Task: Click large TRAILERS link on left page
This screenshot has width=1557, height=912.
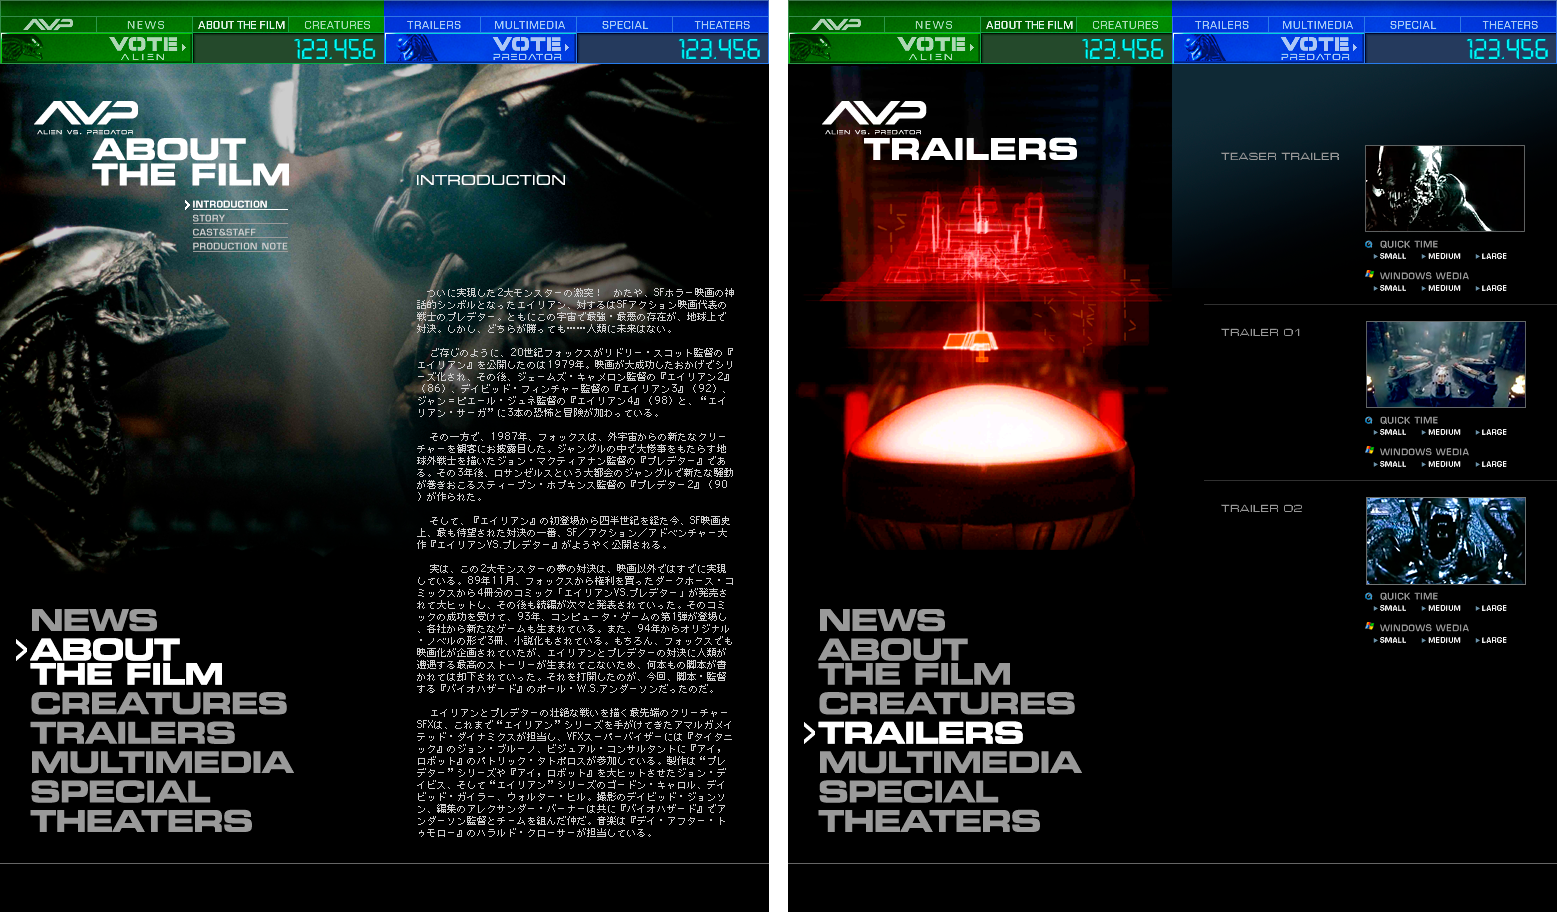Action: pos(133,733)
